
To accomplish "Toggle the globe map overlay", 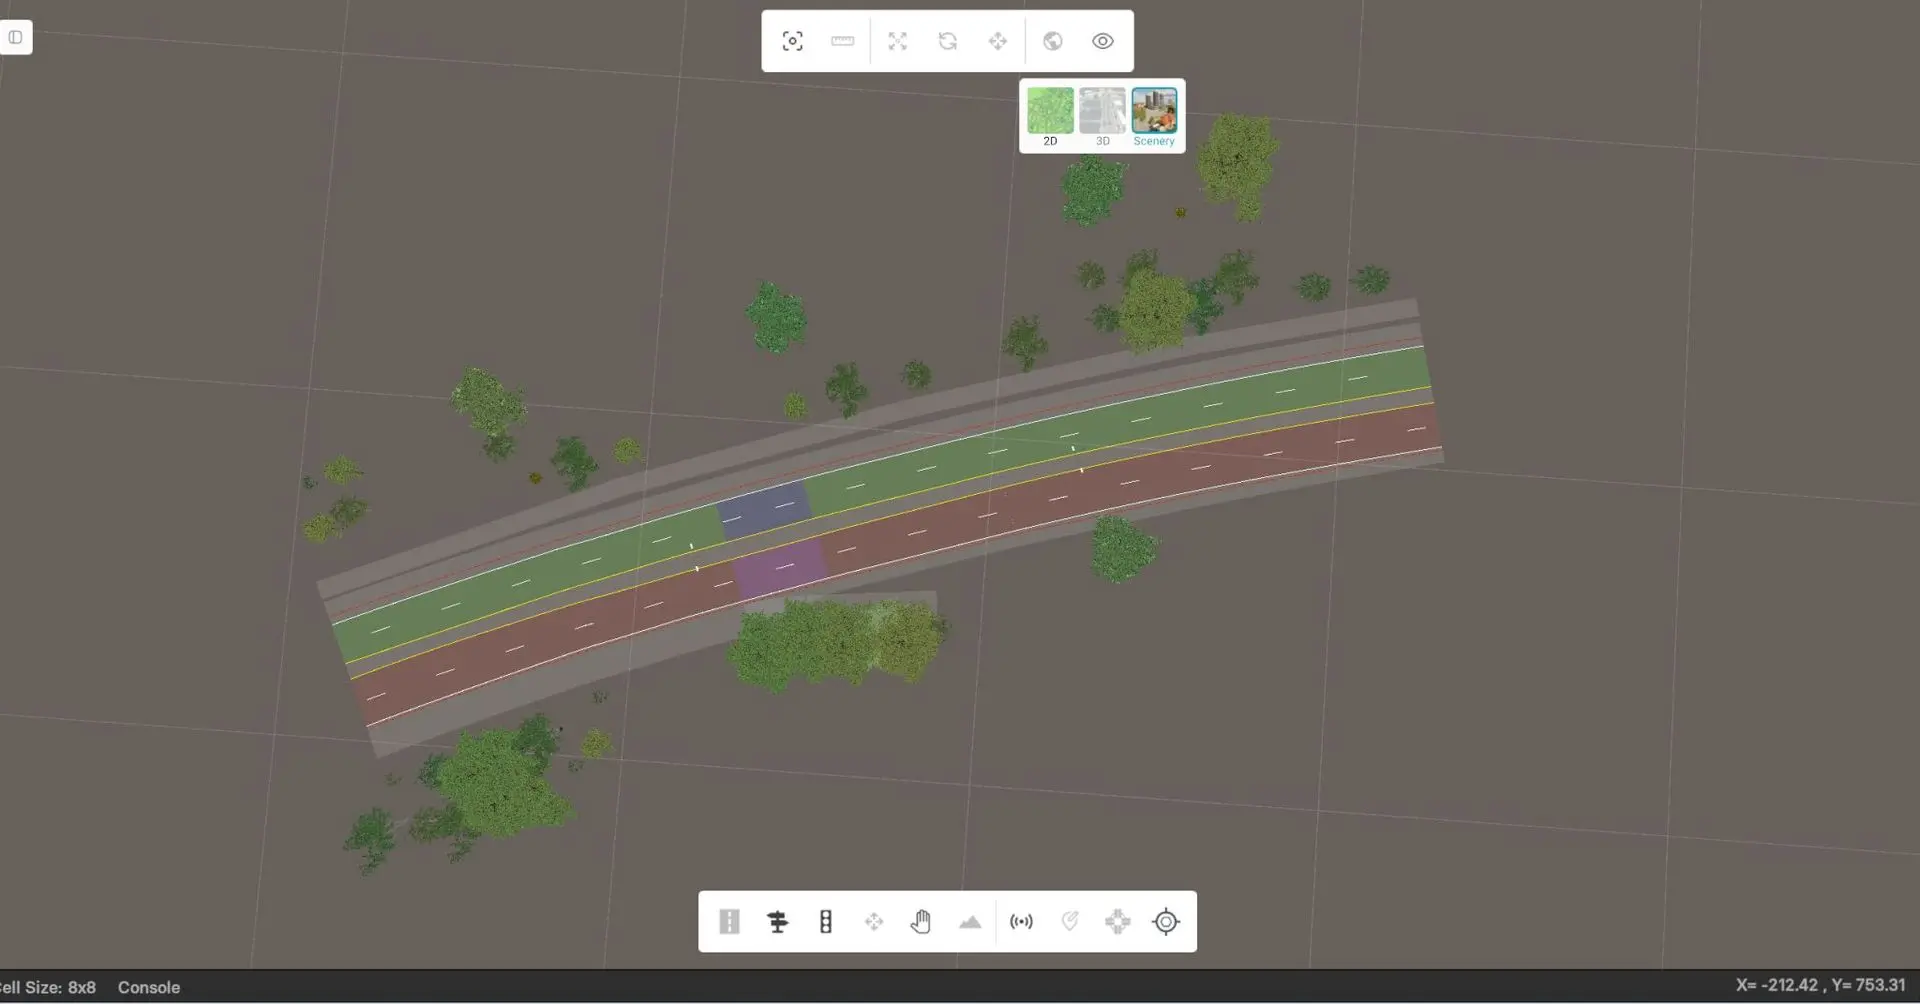I will point(1054,41).
